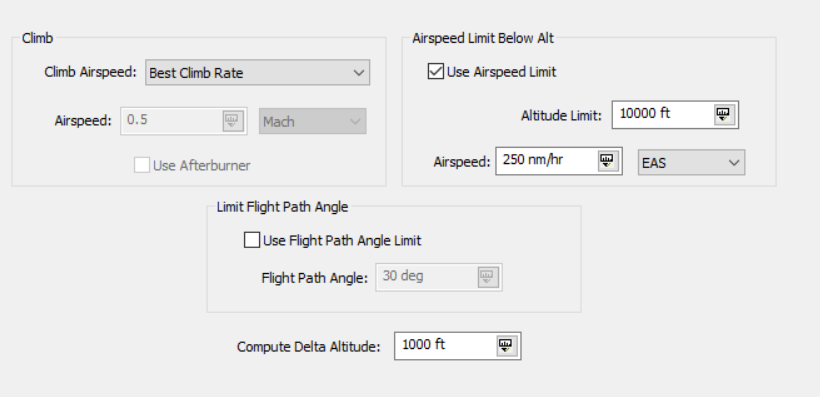The image size is (820, 397).
Task: Click the Climb group box title
Action: pyautogui.click(x=38, y=38)
